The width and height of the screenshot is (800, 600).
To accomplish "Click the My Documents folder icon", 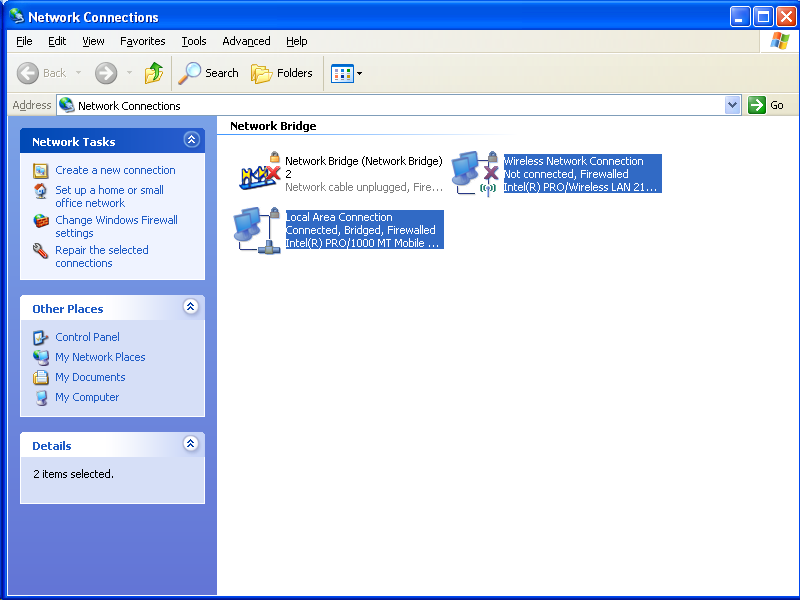I will point(41,377).
